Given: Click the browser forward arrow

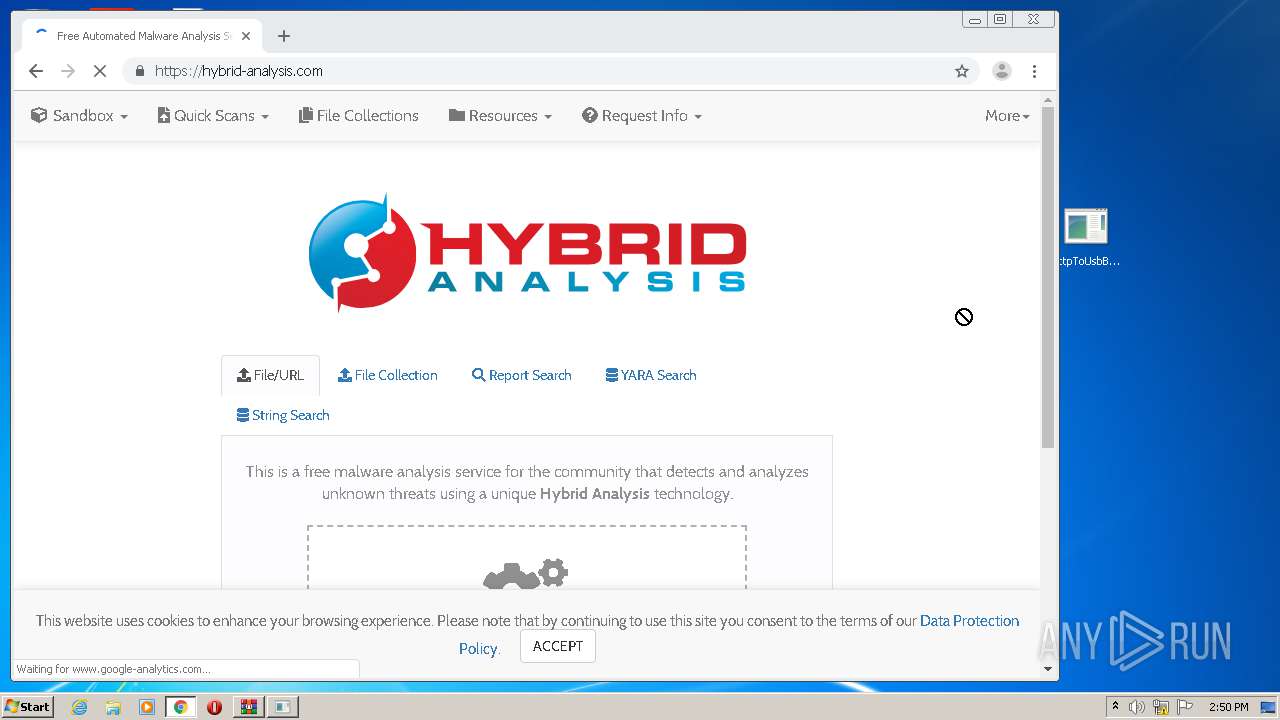Looking at the screenshot, I should point(68,71).
